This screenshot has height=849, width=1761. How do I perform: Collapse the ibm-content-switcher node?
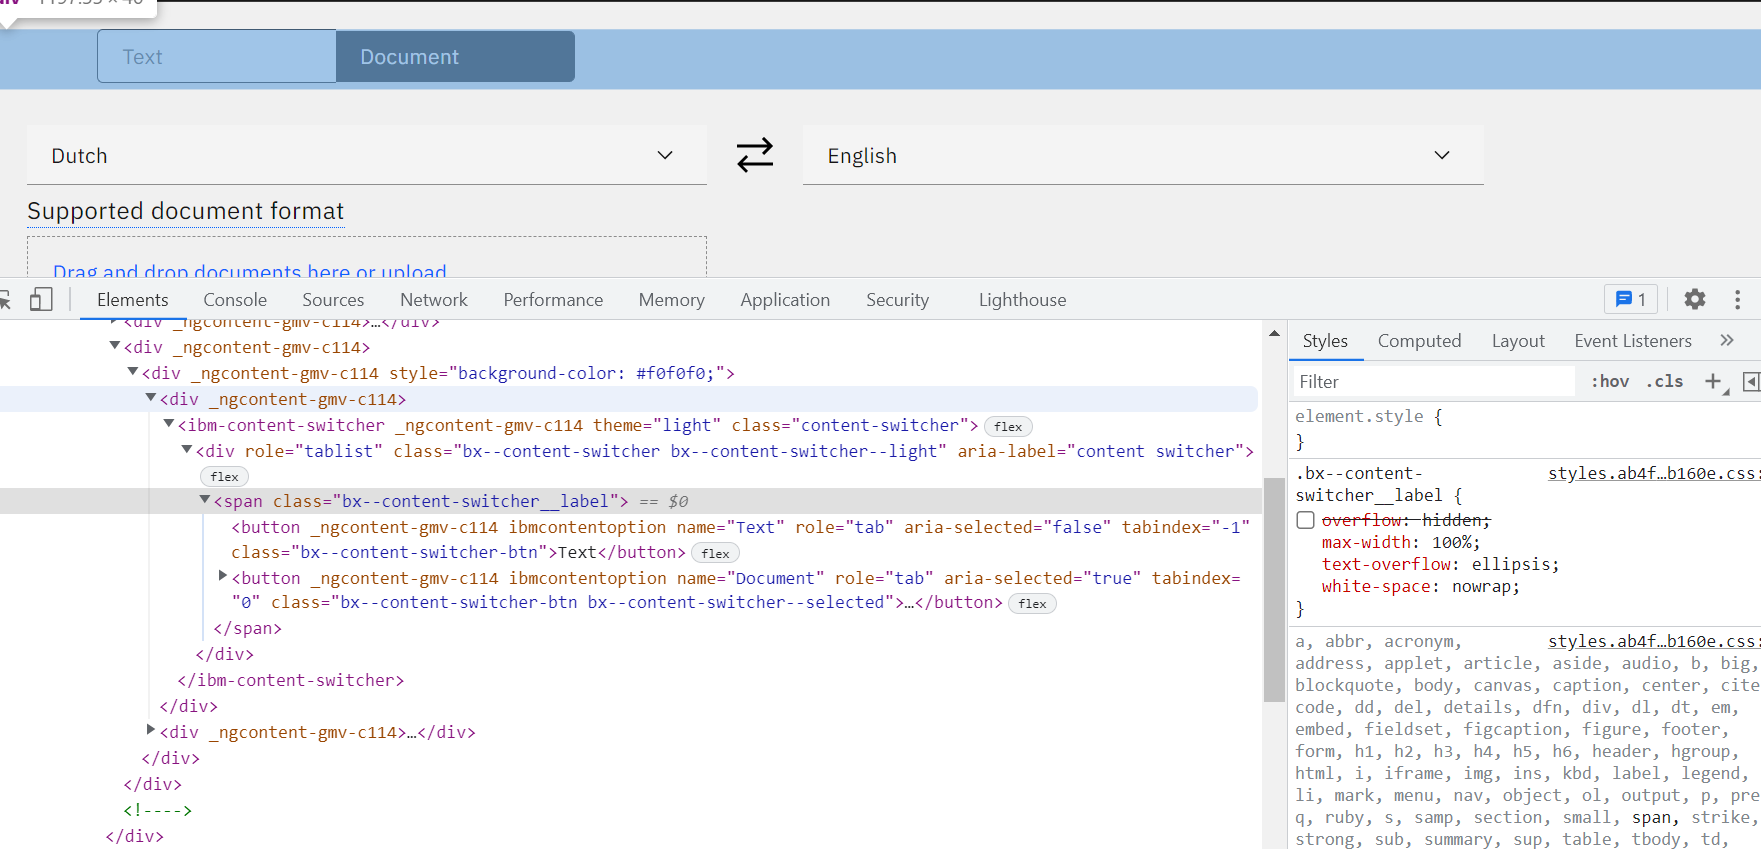tap(168, 423)
